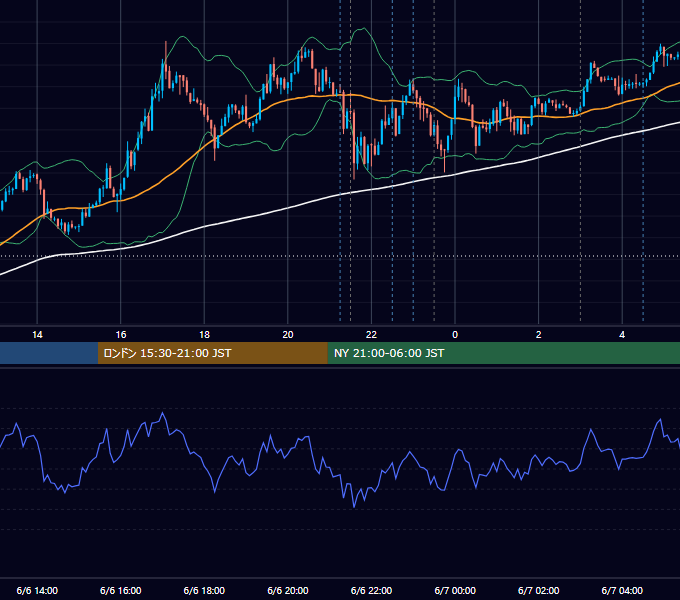Click the '6/6 18:00' date label on the bottom axis
Image resolution: width=680 pixels, height=600 pixels.
pyautogui.click(x=204, y=590)
